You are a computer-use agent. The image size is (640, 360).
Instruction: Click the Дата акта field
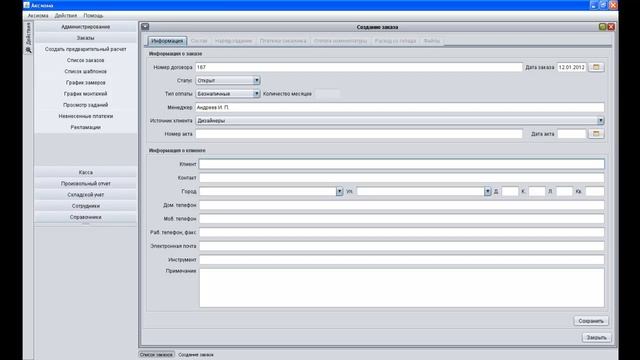click(x=571, y=133)
